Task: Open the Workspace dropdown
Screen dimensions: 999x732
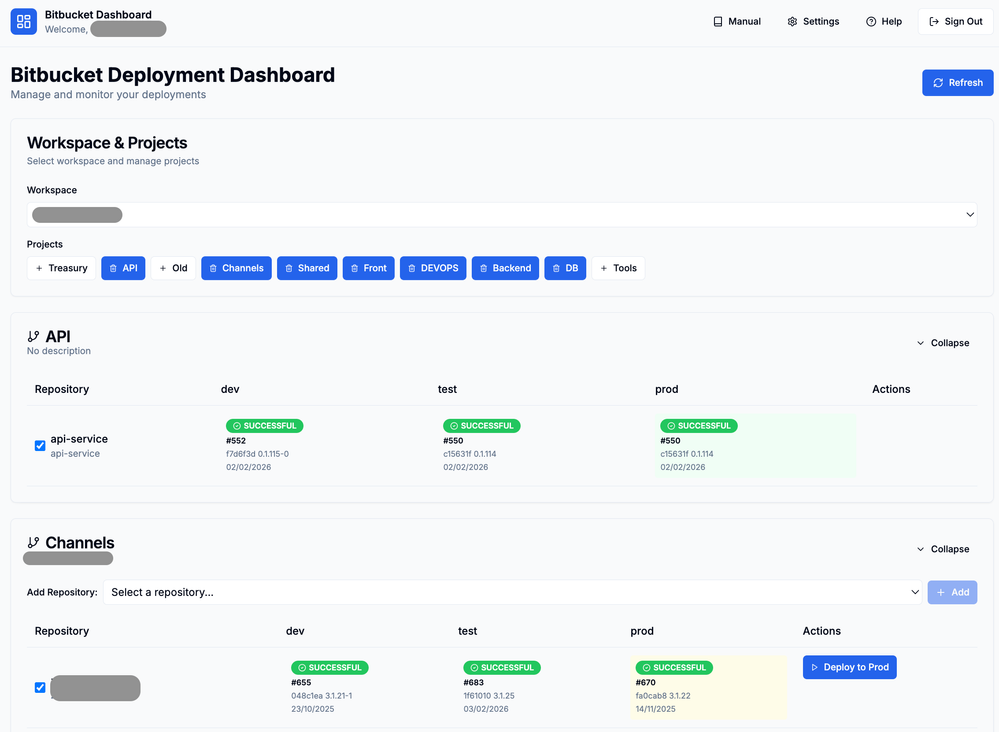Action: click(501, 215)
